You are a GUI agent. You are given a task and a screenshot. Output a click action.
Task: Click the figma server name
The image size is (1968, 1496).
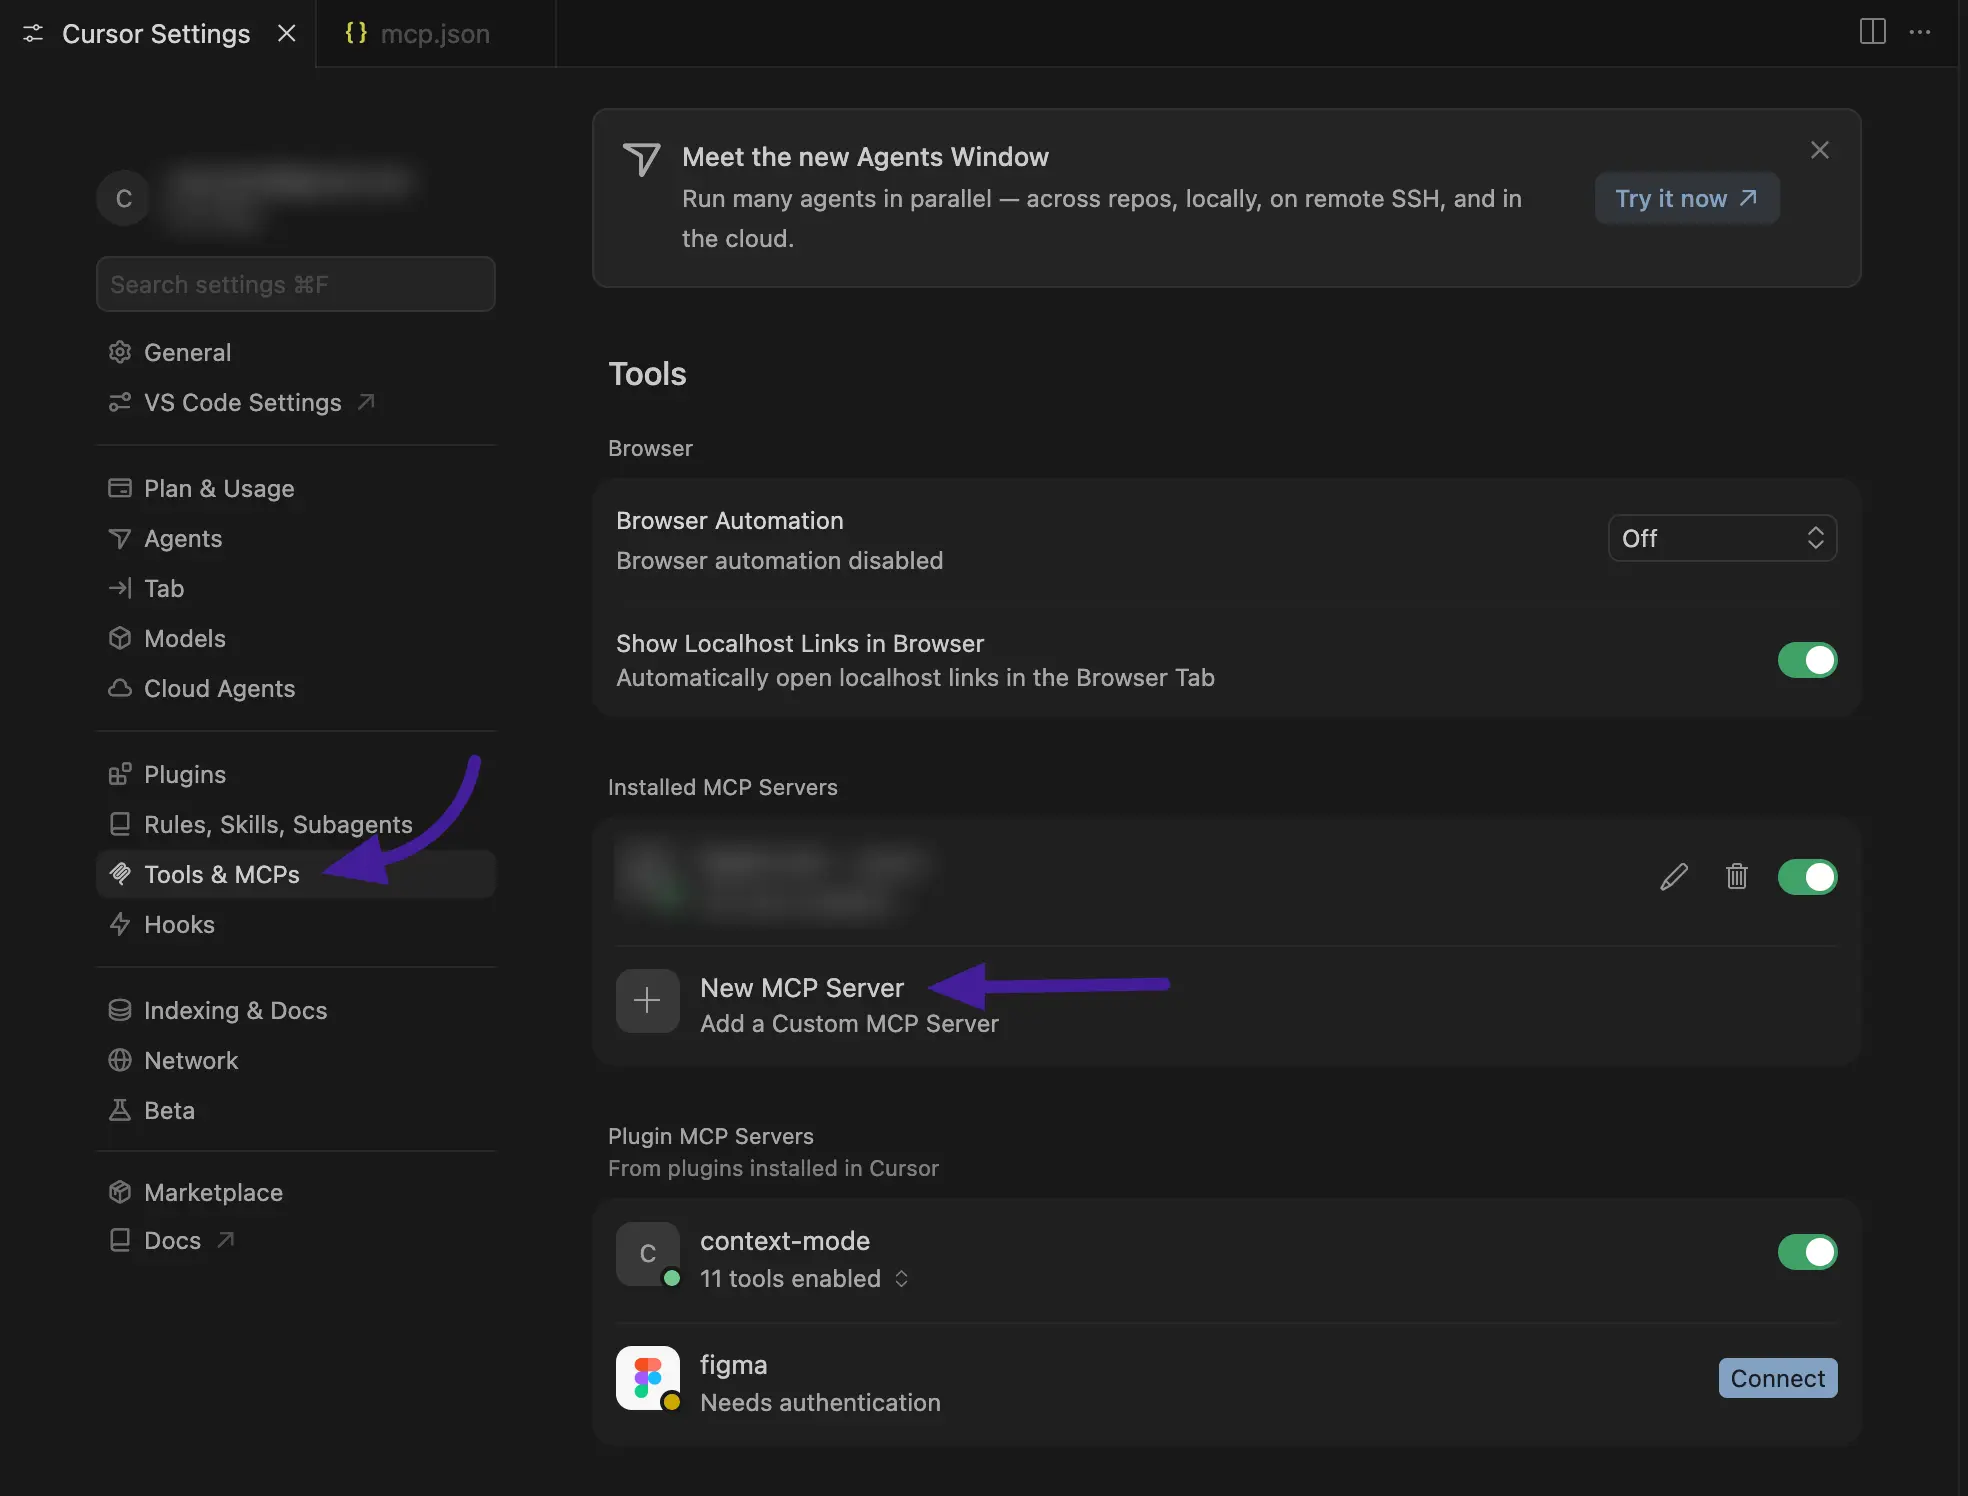click(x=733, y=1365)
